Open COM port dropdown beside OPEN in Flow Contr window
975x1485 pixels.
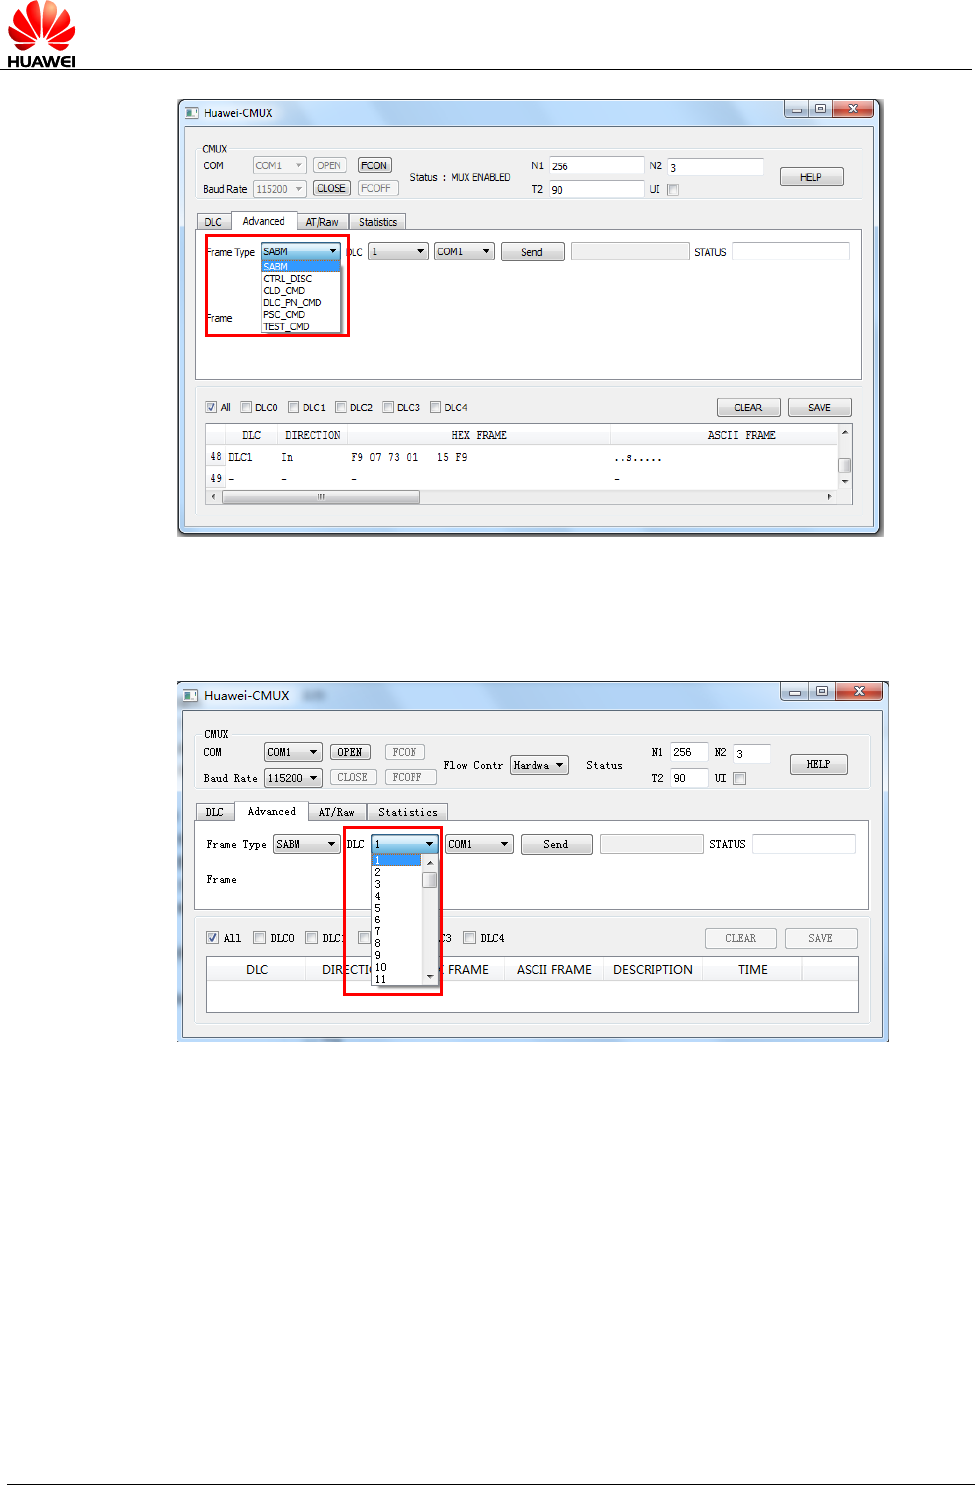click(293, 752)
